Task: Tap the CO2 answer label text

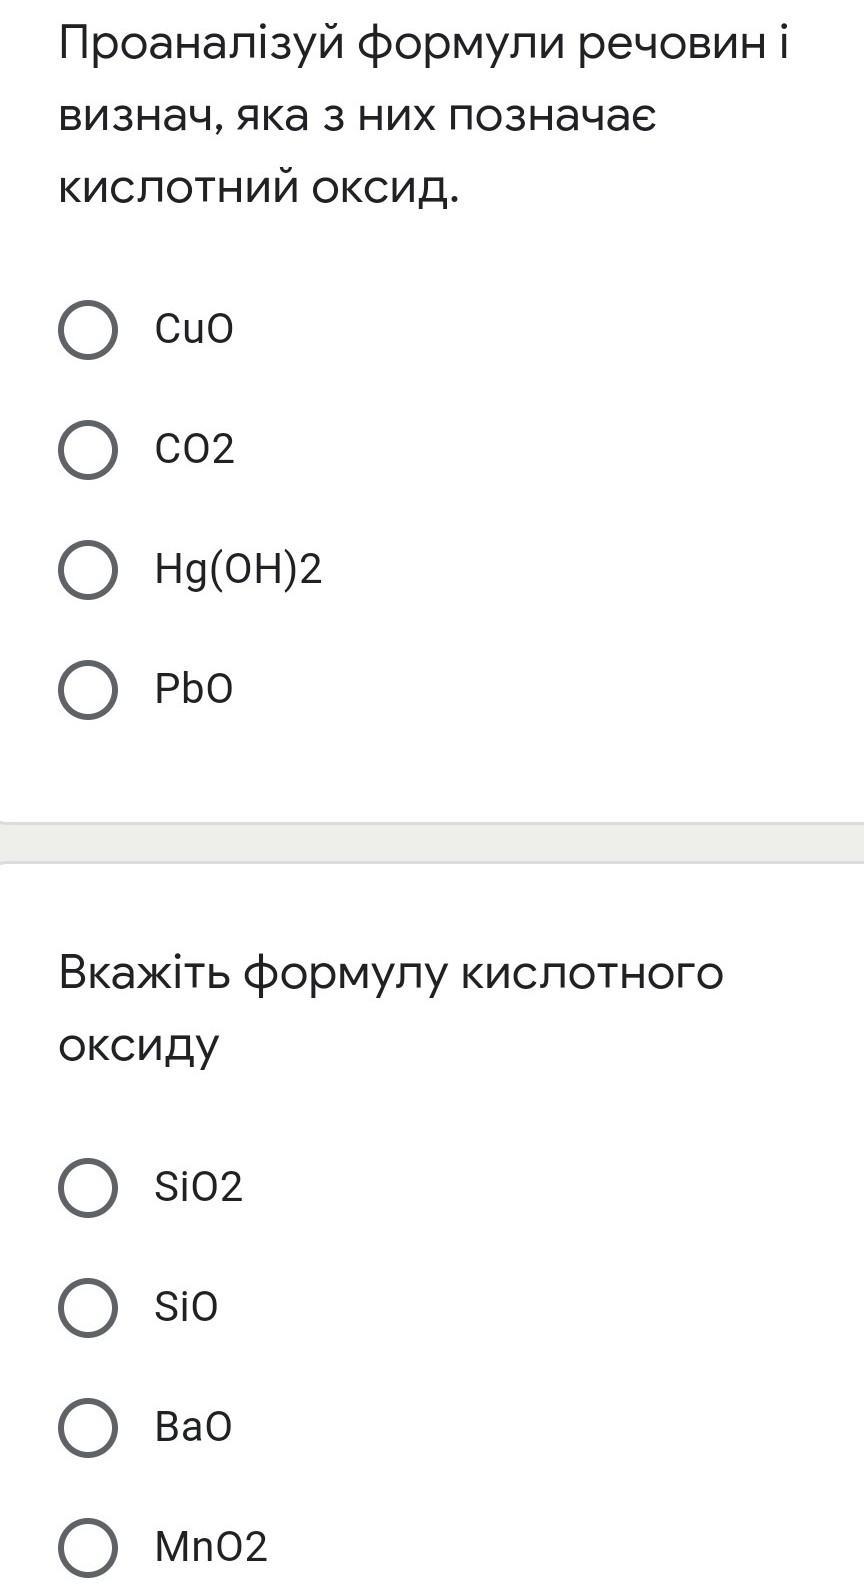Action: point(194,449)
